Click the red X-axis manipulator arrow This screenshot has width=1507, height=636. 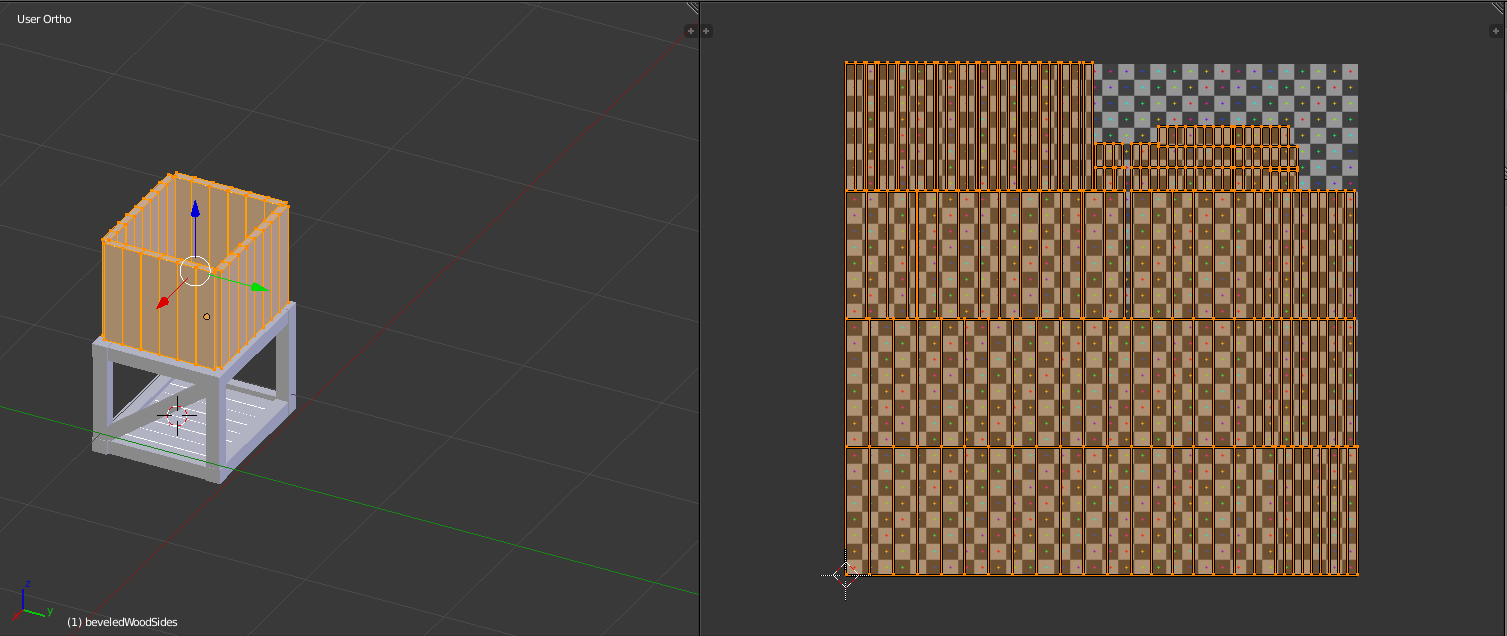coord(161,303)
